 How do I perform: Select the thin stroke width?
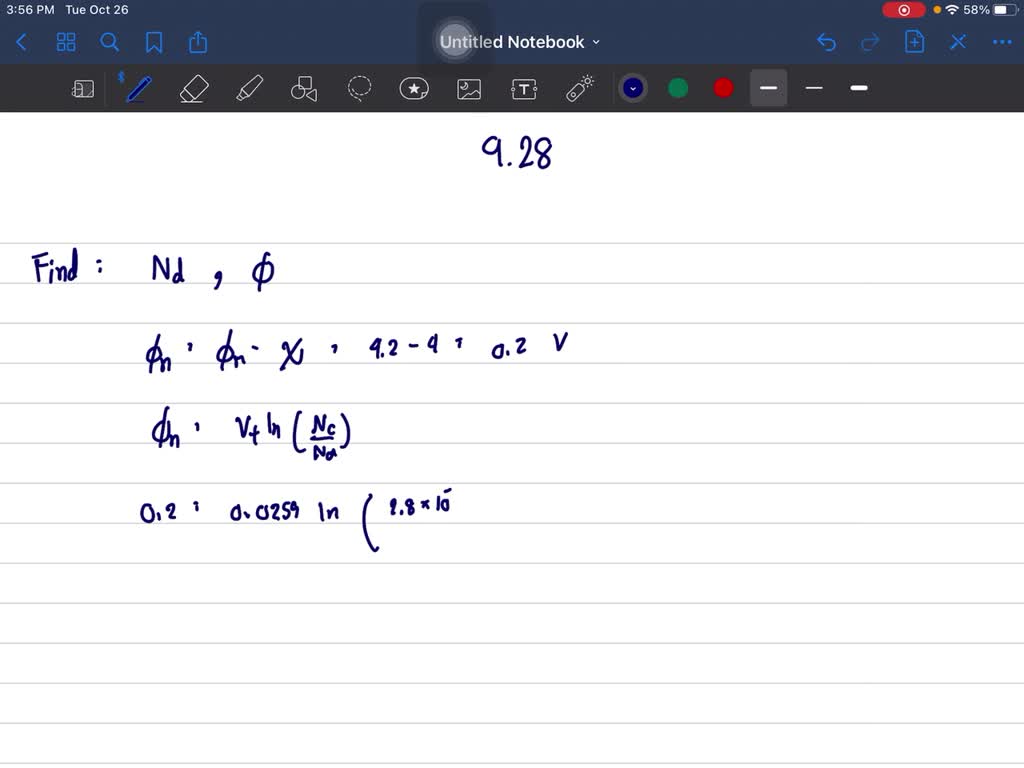(813, 88)
